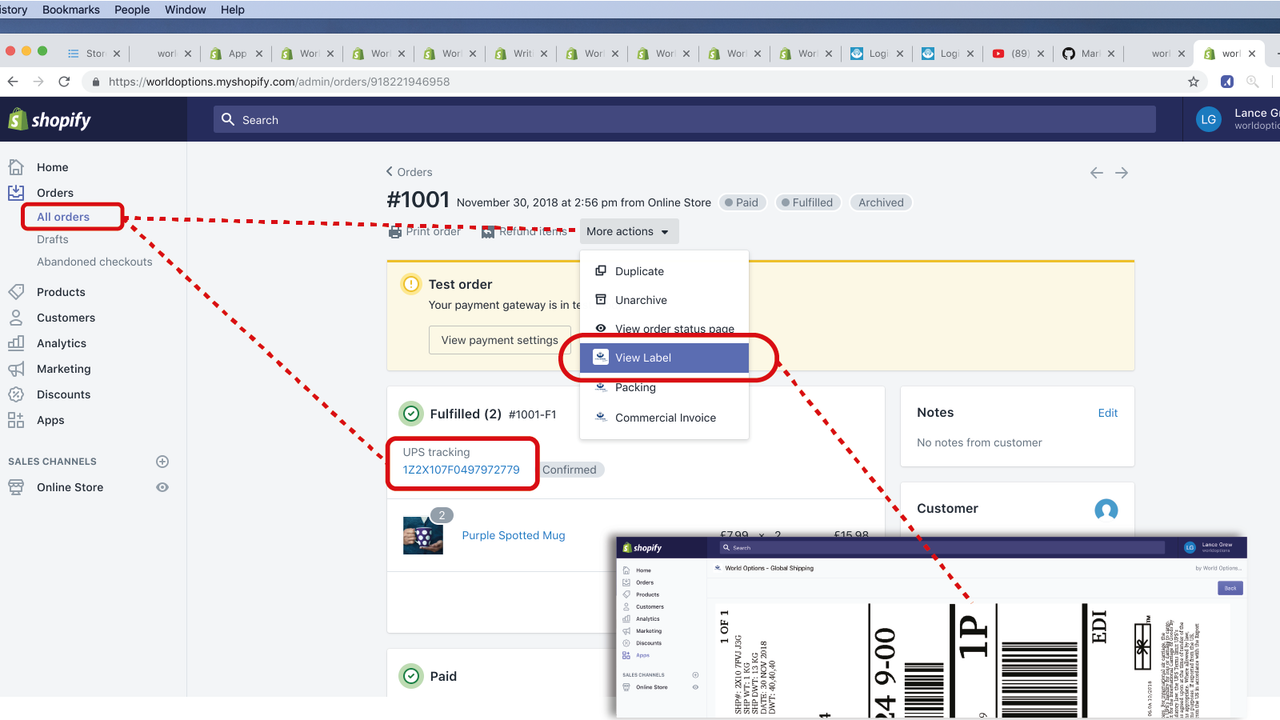Focus the Shopify search field

(x=684, y=120)
